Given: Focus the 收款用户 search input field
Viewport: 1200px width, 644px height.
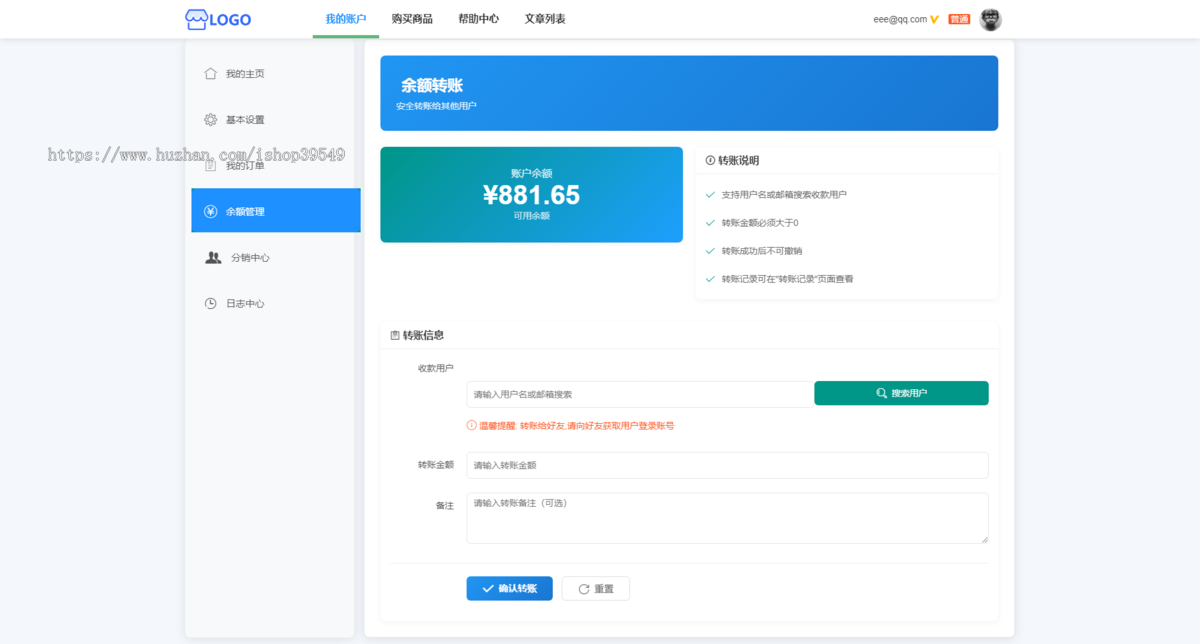Looking at the screenshot, I should (640, 394).
